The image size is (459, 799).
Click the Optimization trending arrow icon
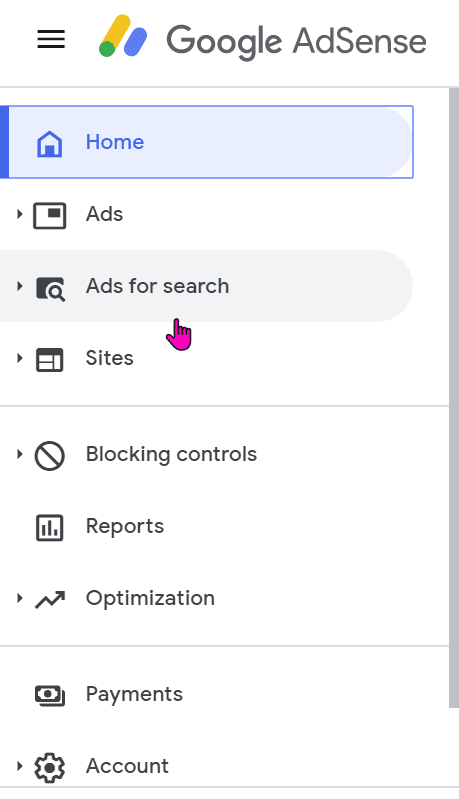(x=49, y=600)
